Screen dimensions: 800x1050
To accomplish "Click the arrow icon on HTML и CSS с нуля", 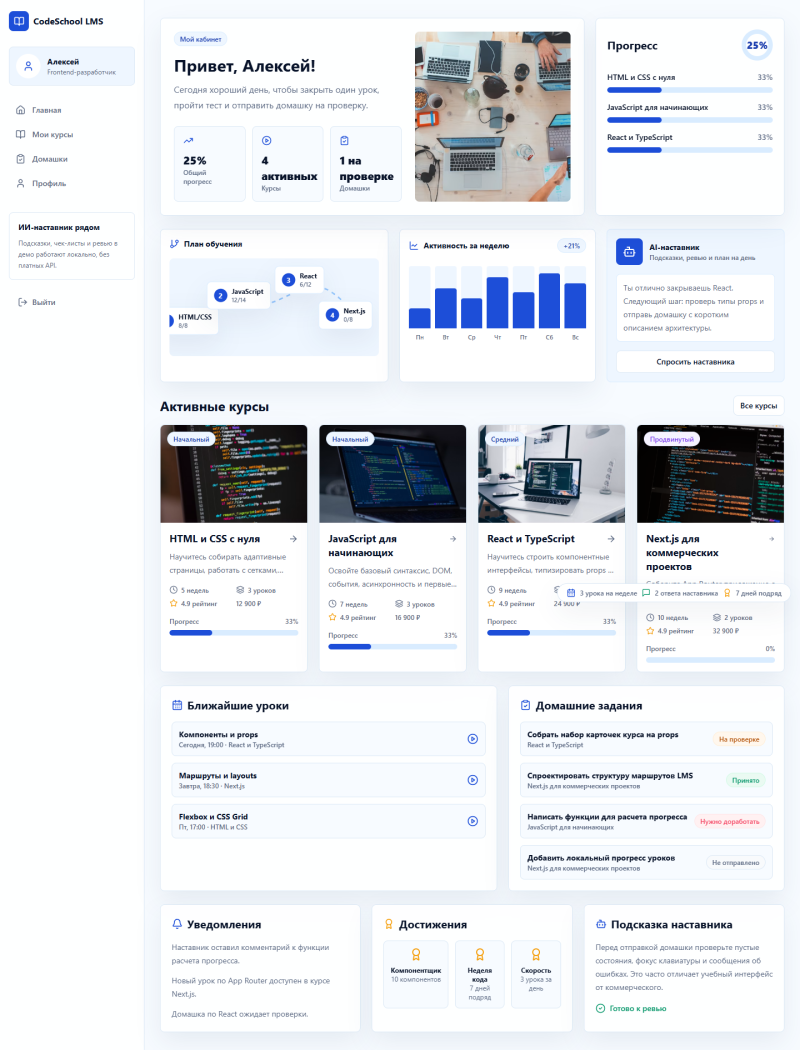I will (x=293, y=538).
